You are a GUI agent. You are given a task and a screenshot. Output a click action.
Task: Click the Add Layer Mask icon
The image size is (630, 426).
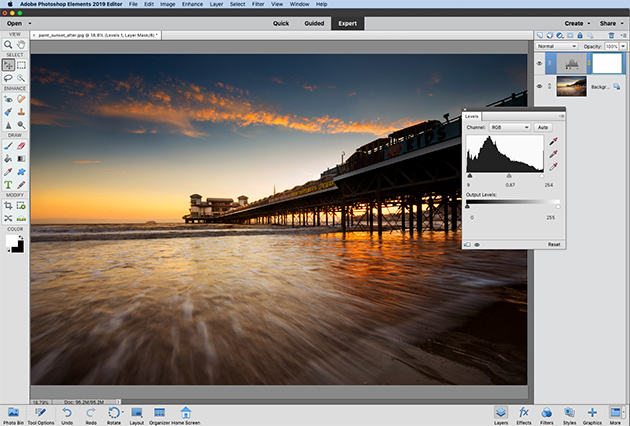[569, 35]
